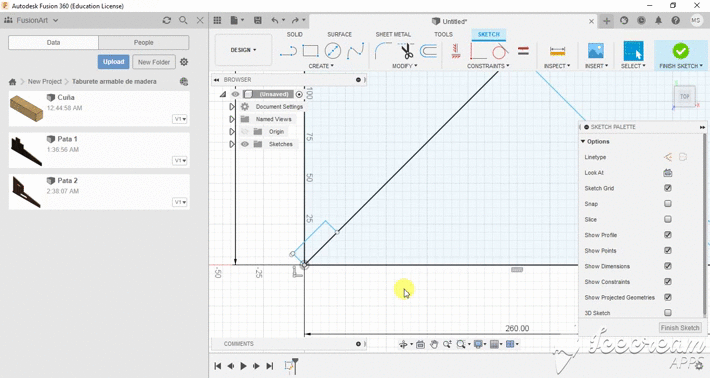710x378 pixels.
Task: Click the Undo arrow
Action: pos(275,20)
